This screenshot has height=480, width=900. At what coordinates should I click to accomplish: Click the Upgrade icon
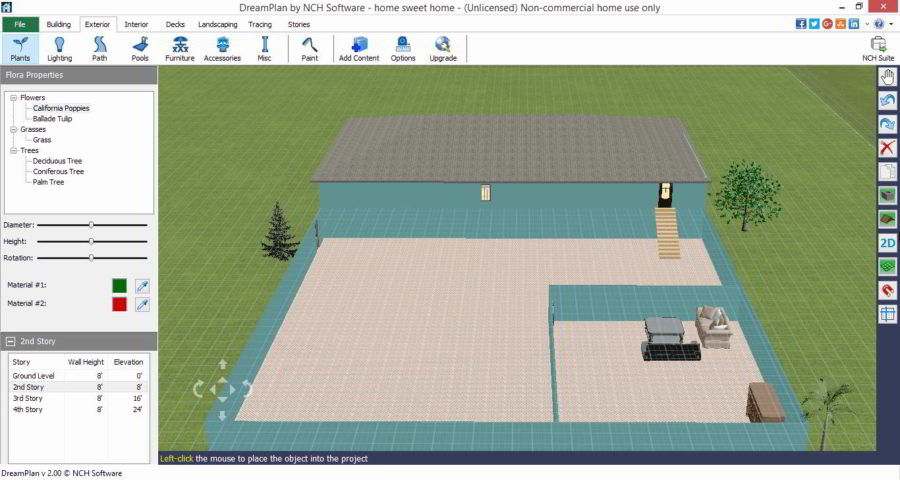(x=443, y=49)
